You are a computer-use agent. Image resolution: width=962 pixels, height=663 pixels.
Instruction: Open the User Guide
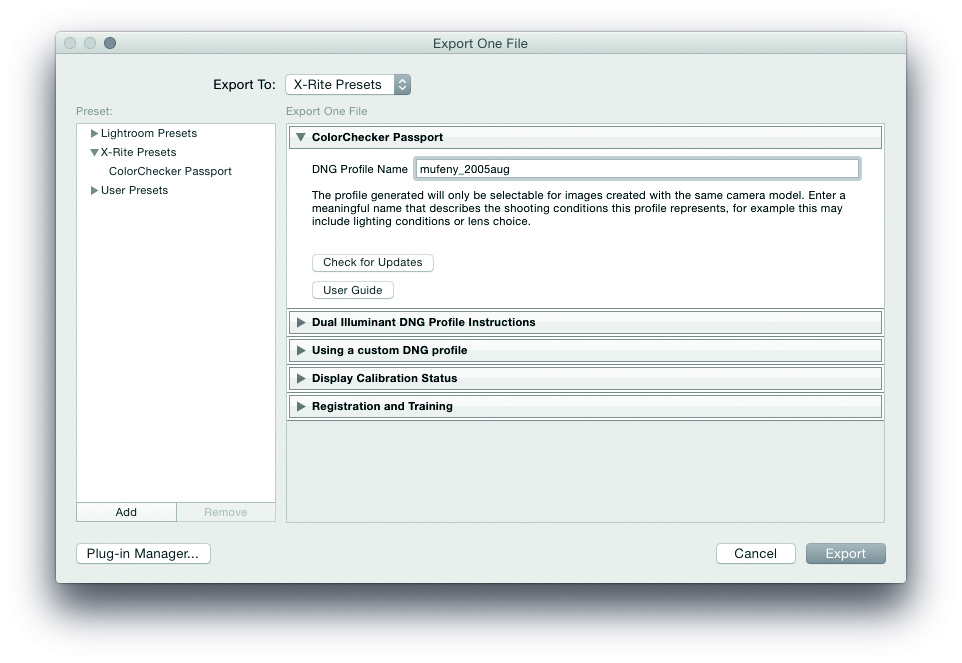(x=353, y=290)
